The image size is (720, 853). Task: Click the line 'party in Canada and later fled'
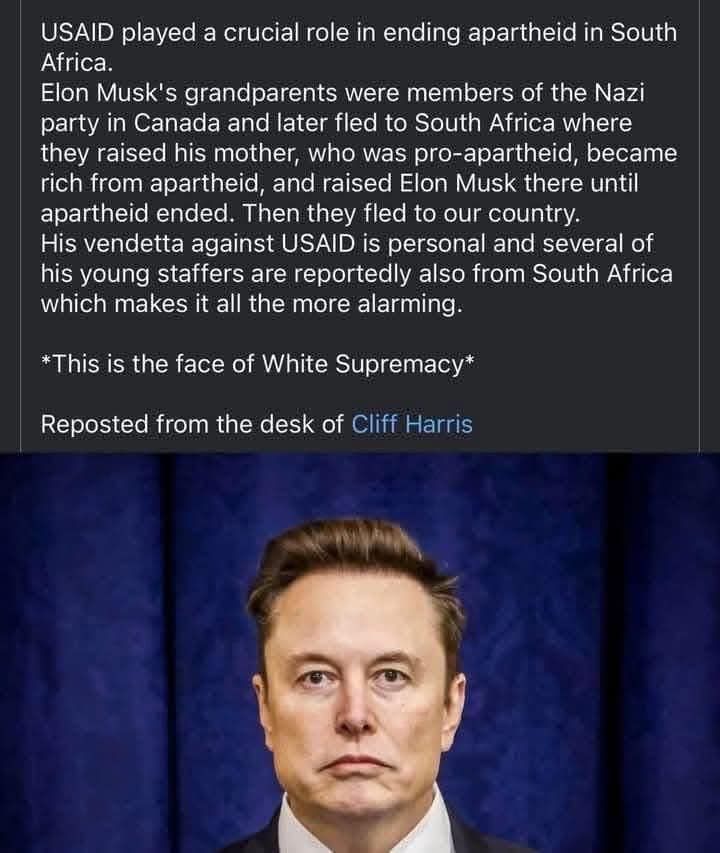pyautogui.click(x=336, y=122)
